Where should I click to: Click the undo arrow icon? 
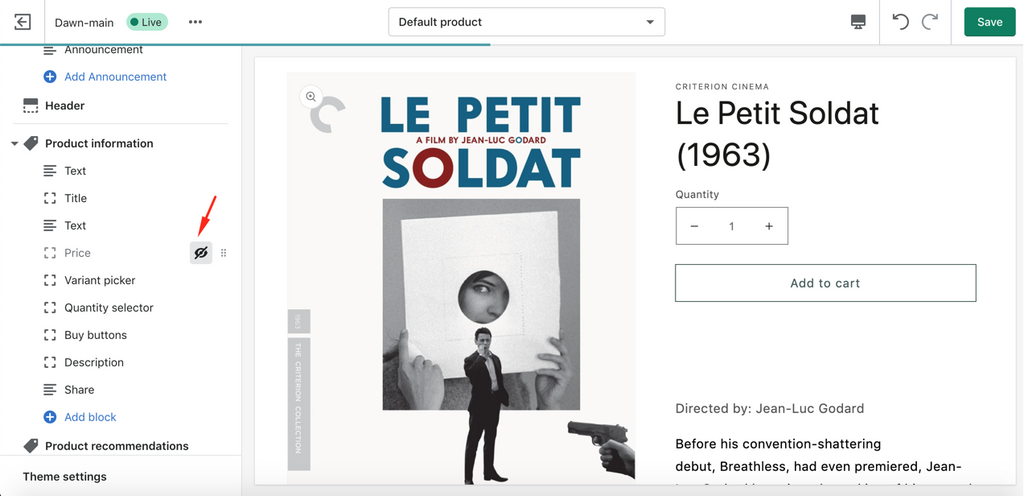click(x=900, y=22)
